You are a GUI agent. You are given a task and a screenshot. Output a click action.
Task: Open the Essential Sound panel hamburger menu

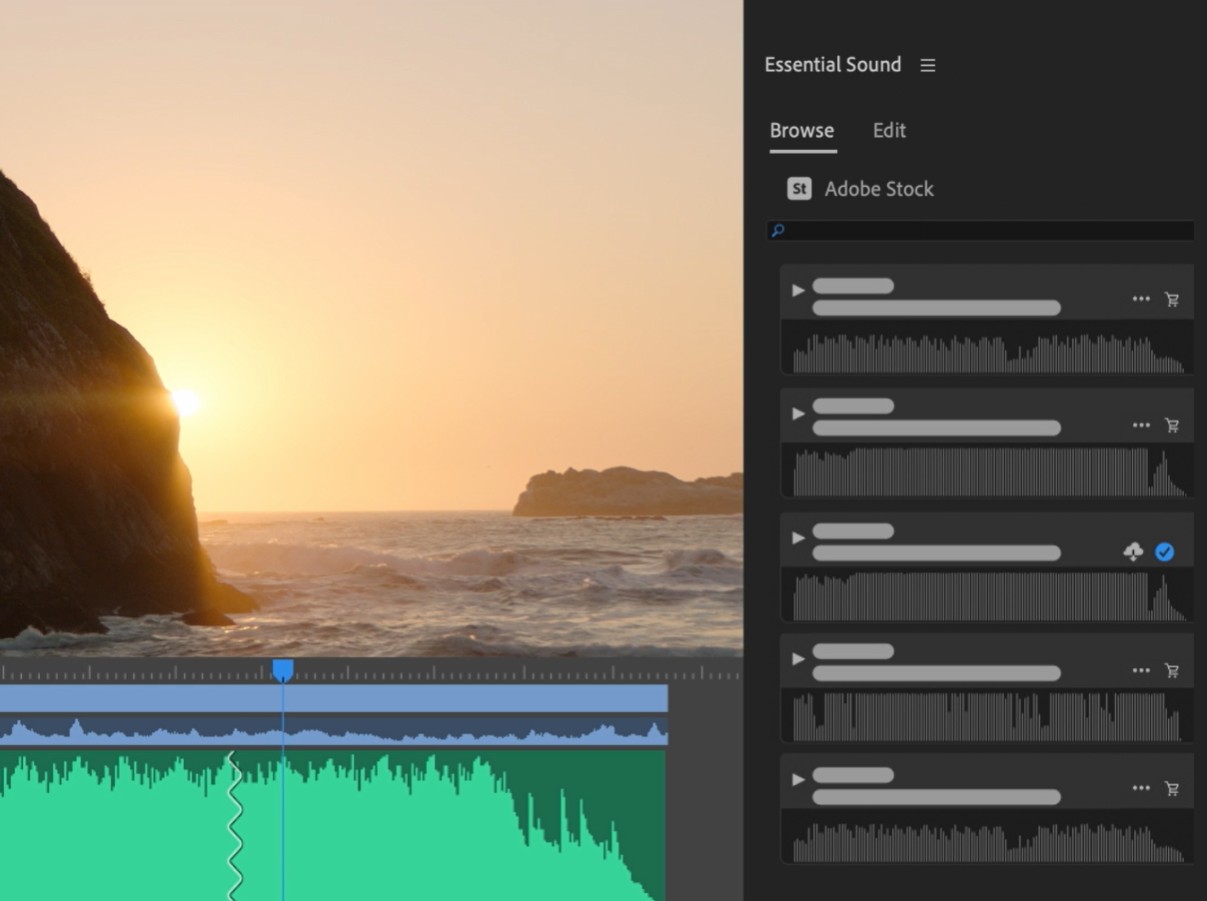928,65
